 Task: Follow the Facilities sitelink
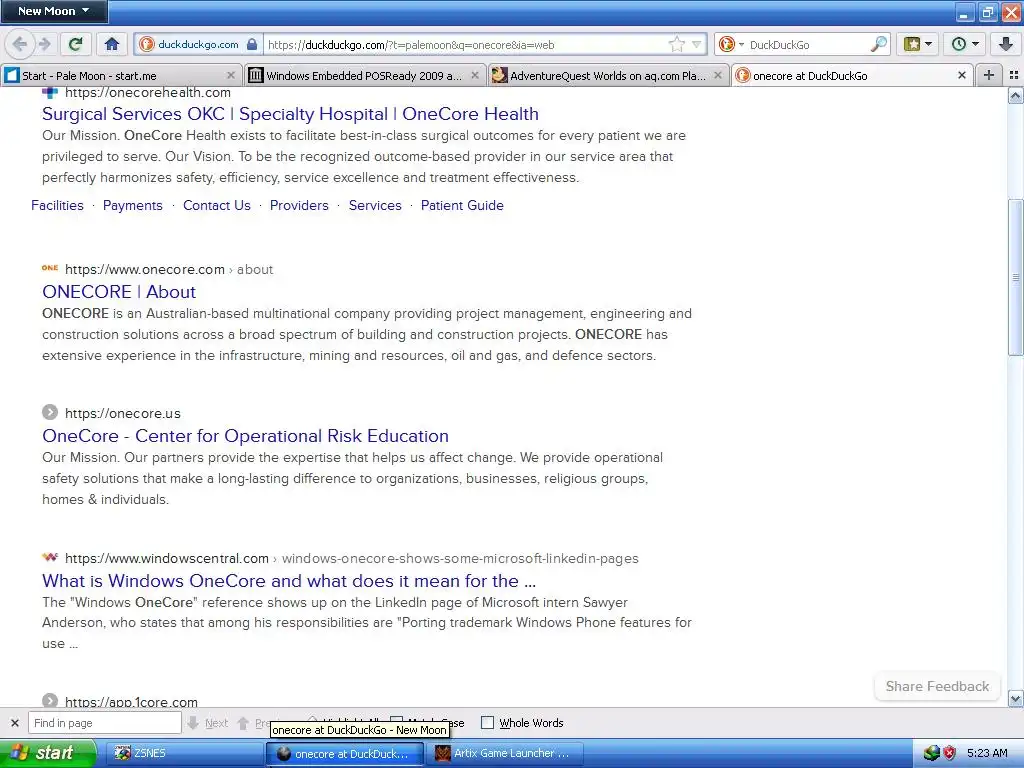(x=57, y=205)
